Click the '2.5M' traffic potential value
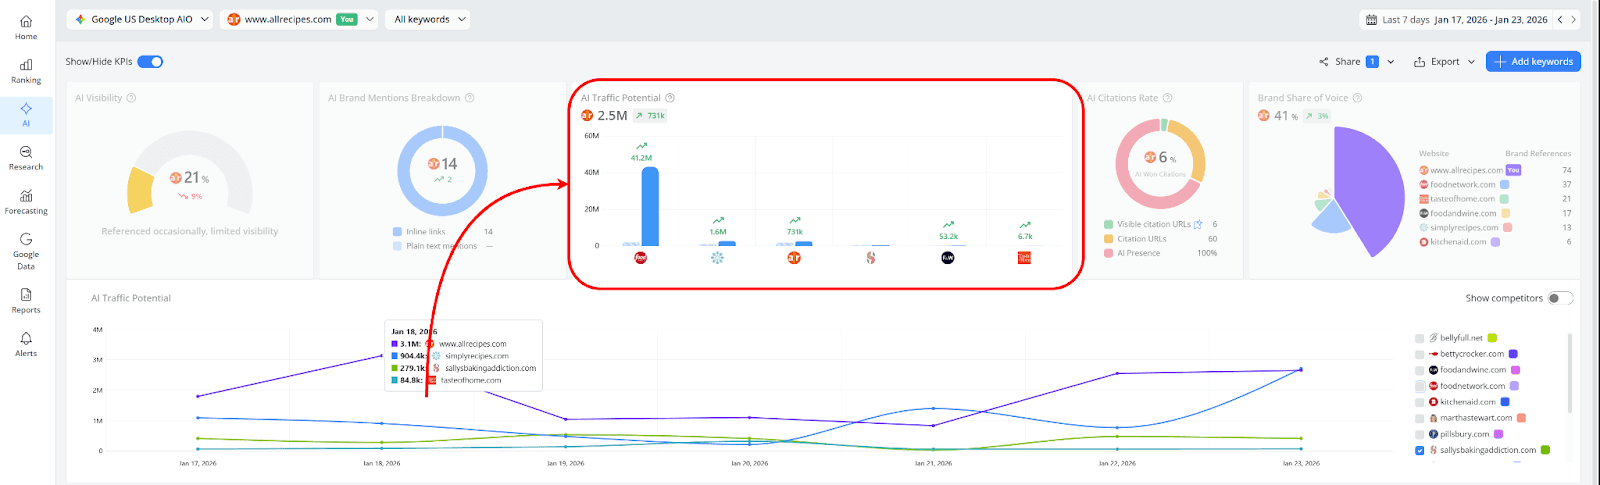 click(x=612, y=116)
